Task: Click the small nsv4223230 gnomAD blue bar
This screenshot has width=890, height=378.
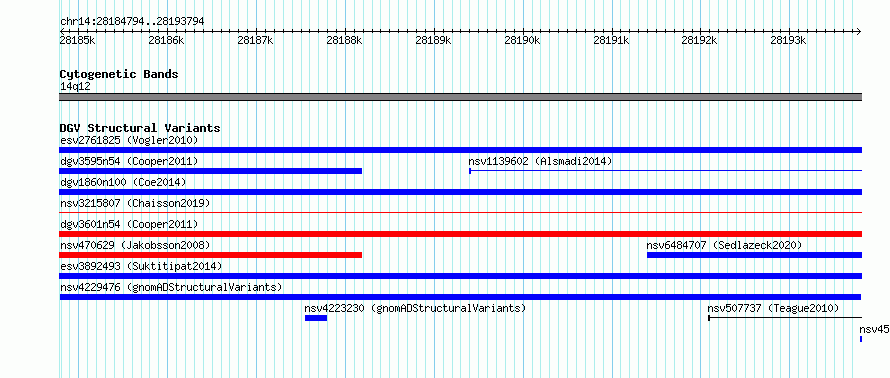Action: [316, 318]
